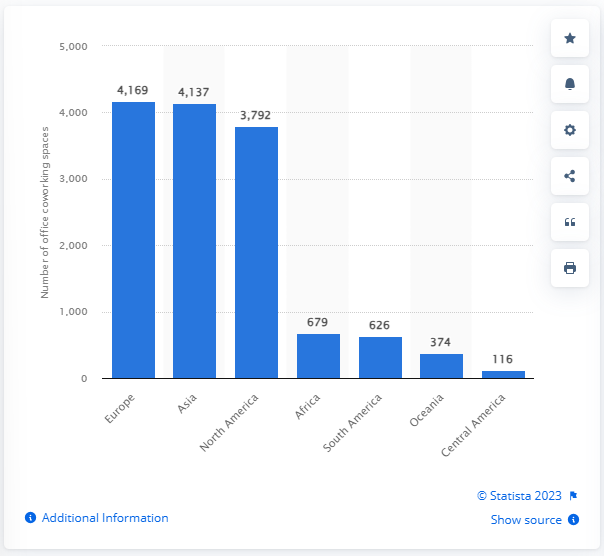Open the gear settings icon
The height and width of the screenshot is (556, 604).
[570, 130]
